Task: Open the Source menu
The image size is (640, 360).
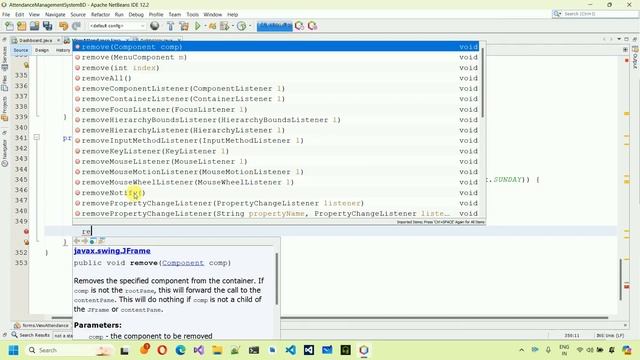Action: [x=78, y=14]
